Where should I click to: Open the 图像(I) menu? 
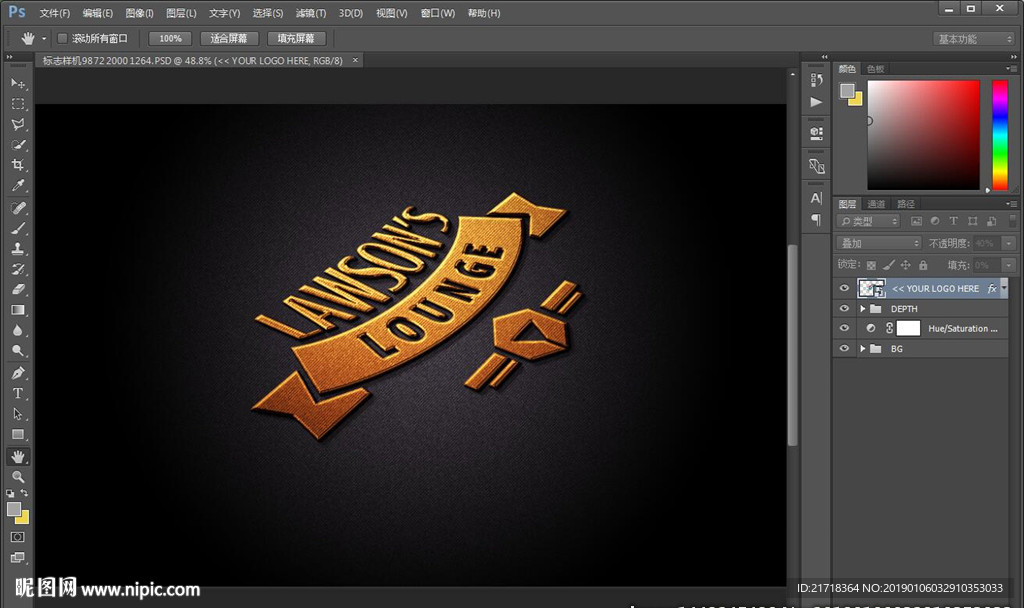pos(139,13)
